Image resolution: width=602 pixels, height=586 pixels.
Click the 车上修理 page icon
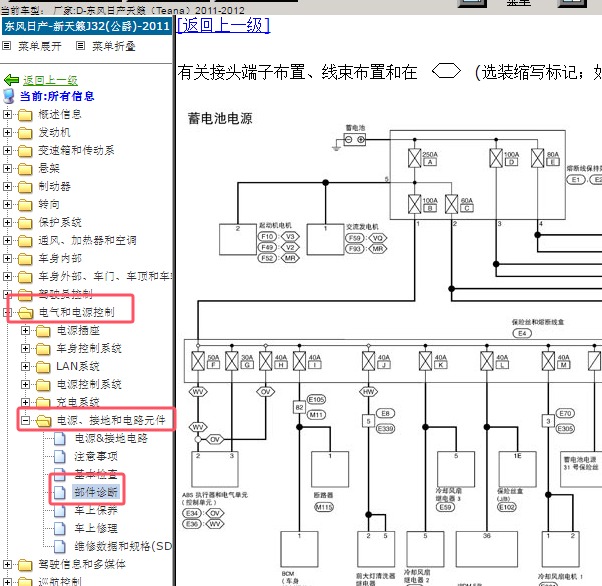point(60,529)
